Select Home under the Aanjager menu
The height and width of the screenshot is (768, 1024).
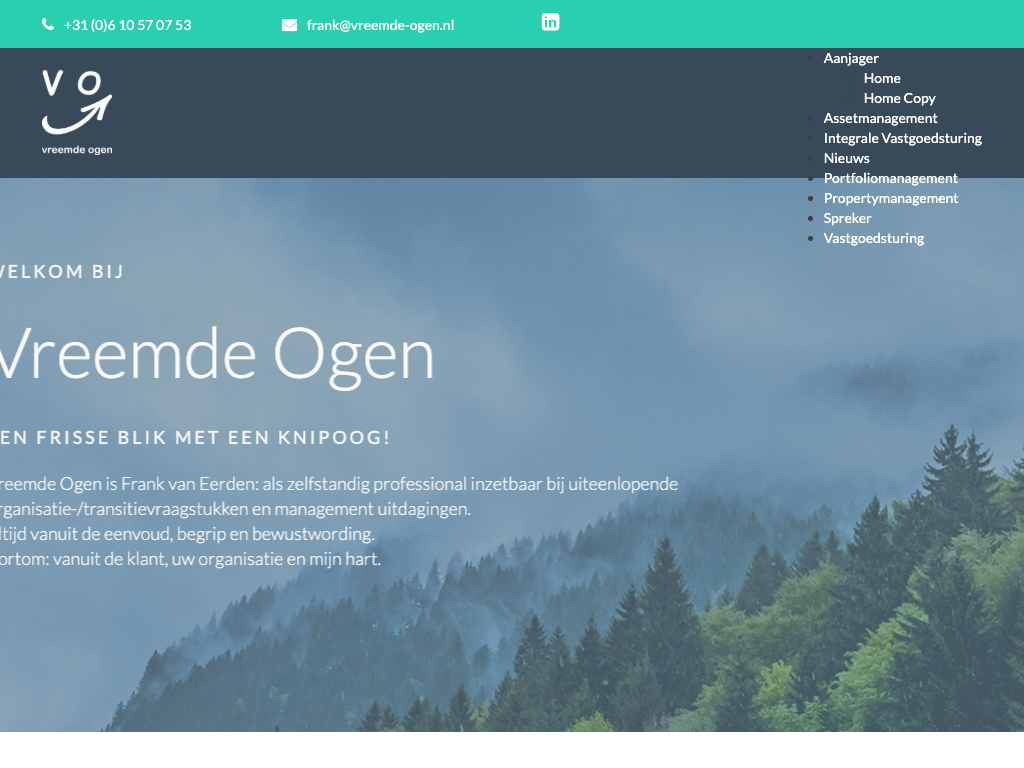tap(882, 78)
